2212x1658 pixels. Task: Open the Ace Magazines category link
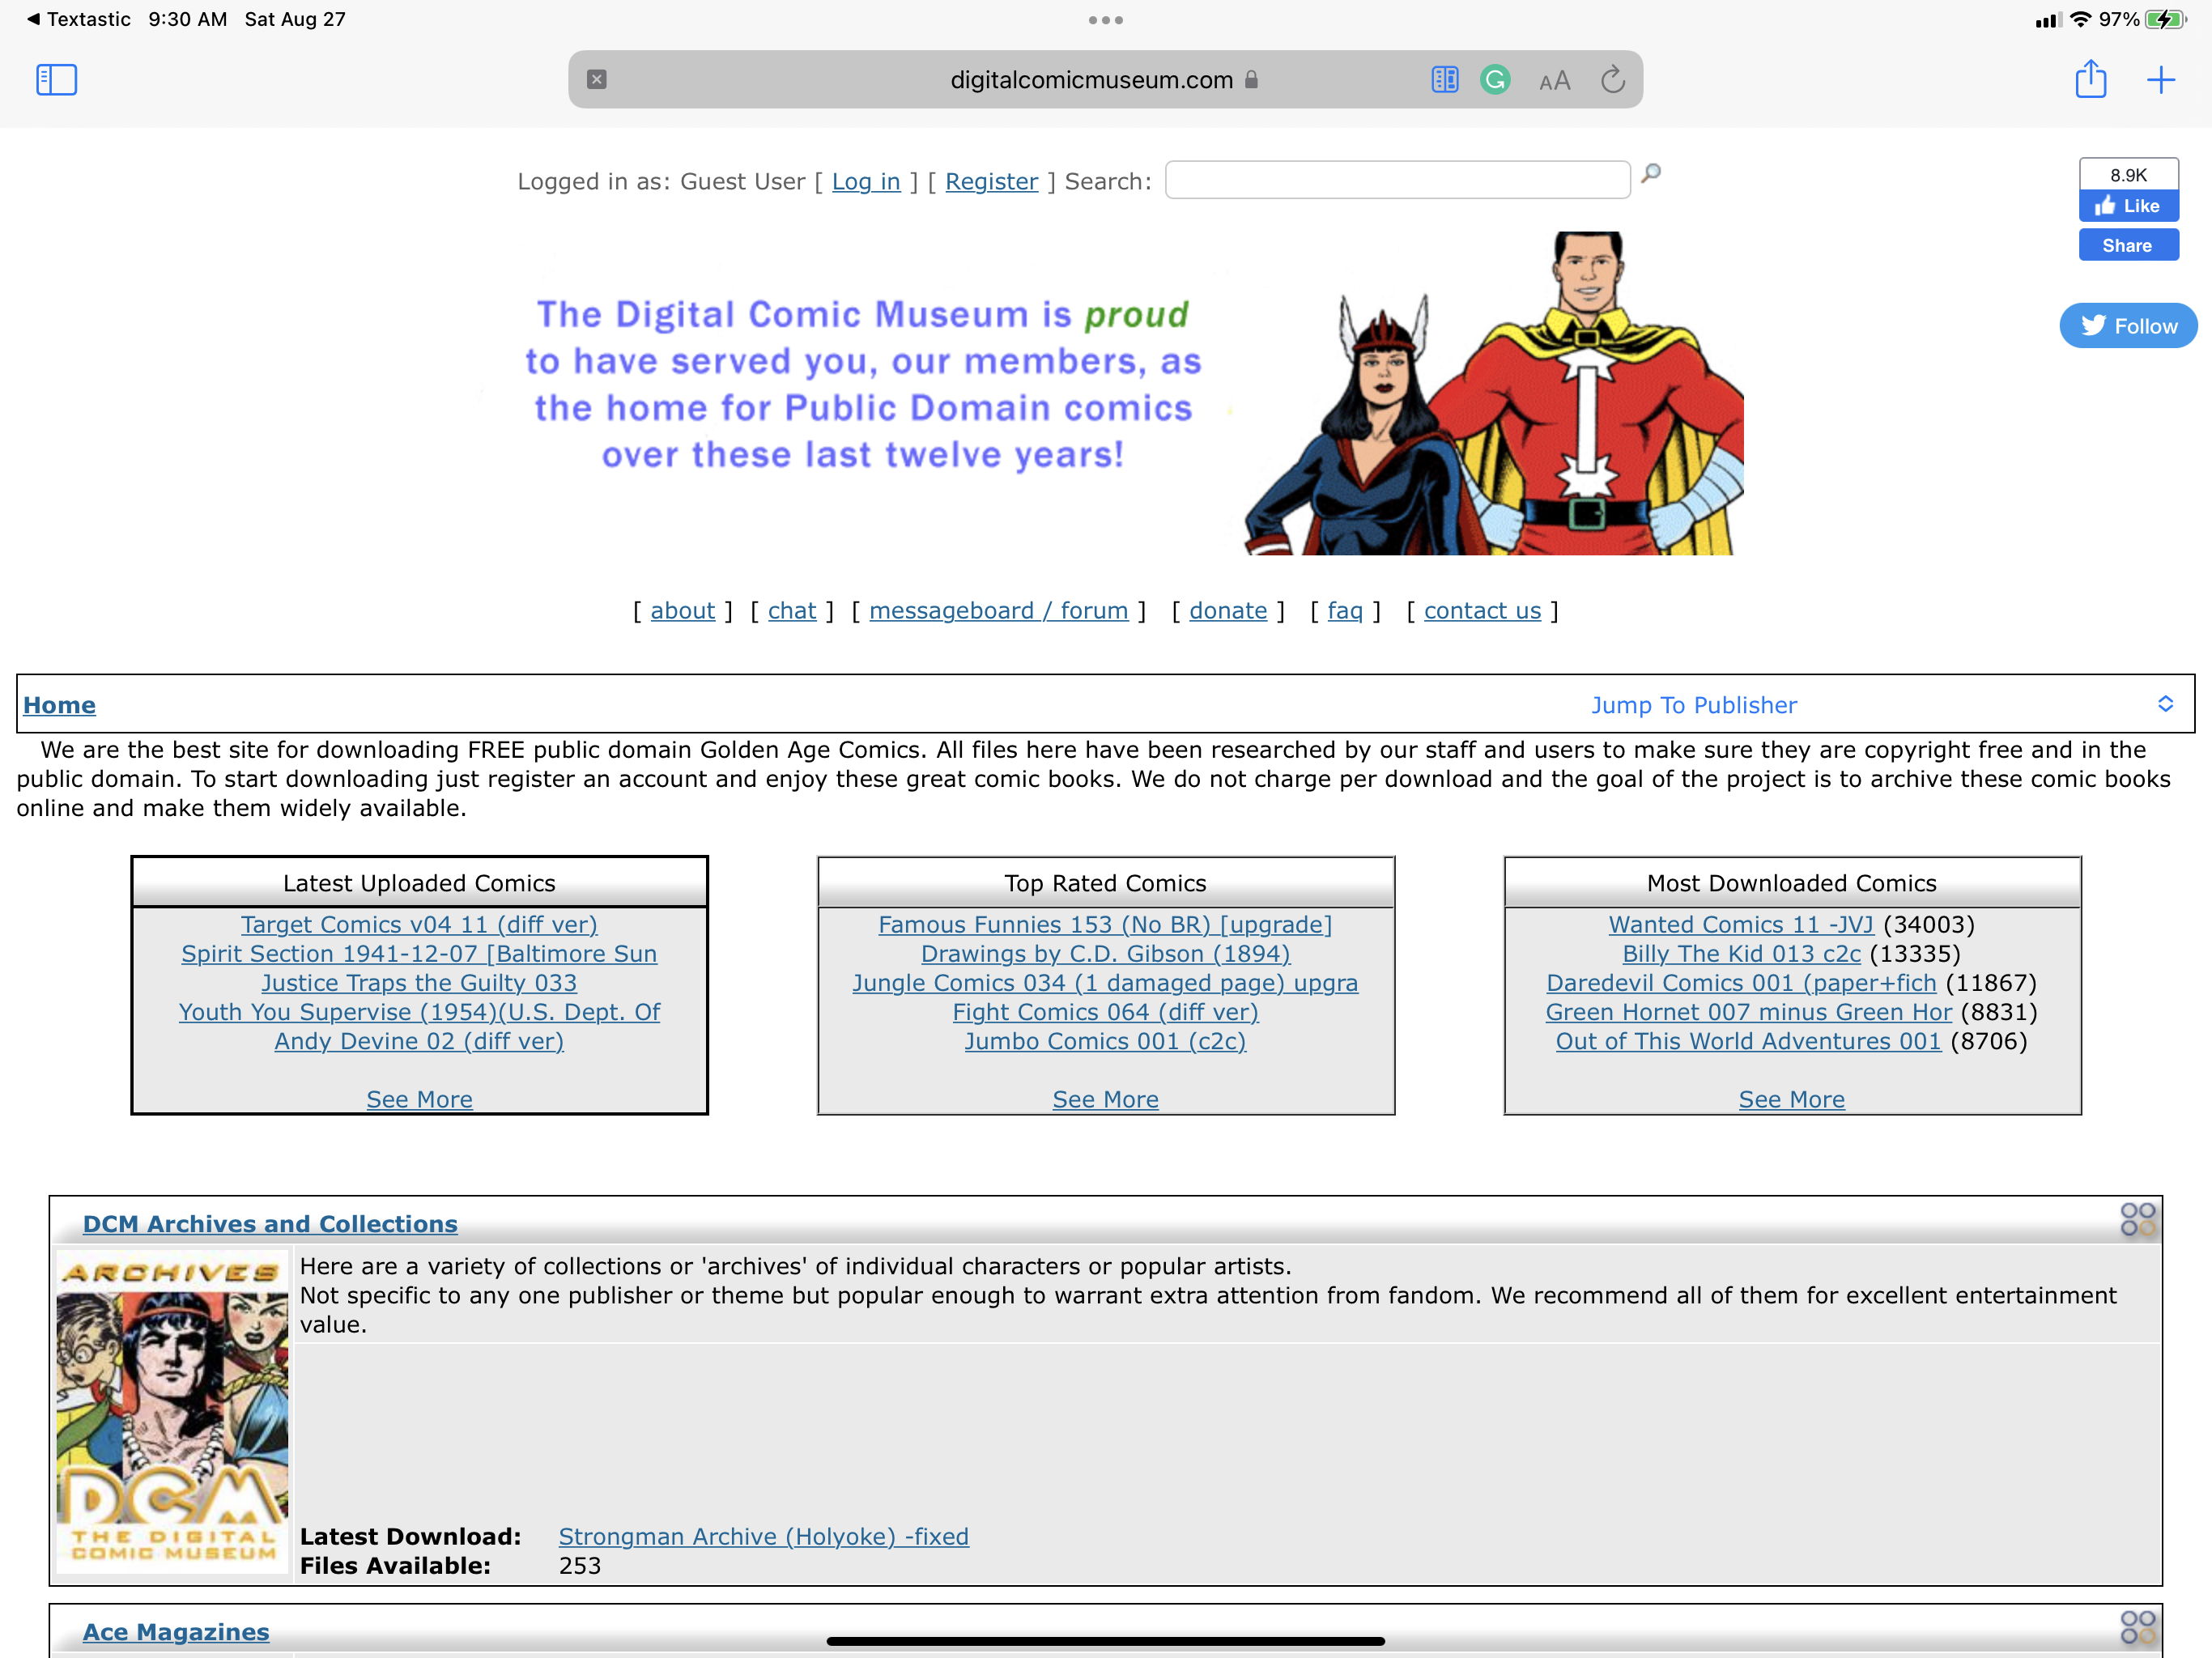(x=176, y=1632)
